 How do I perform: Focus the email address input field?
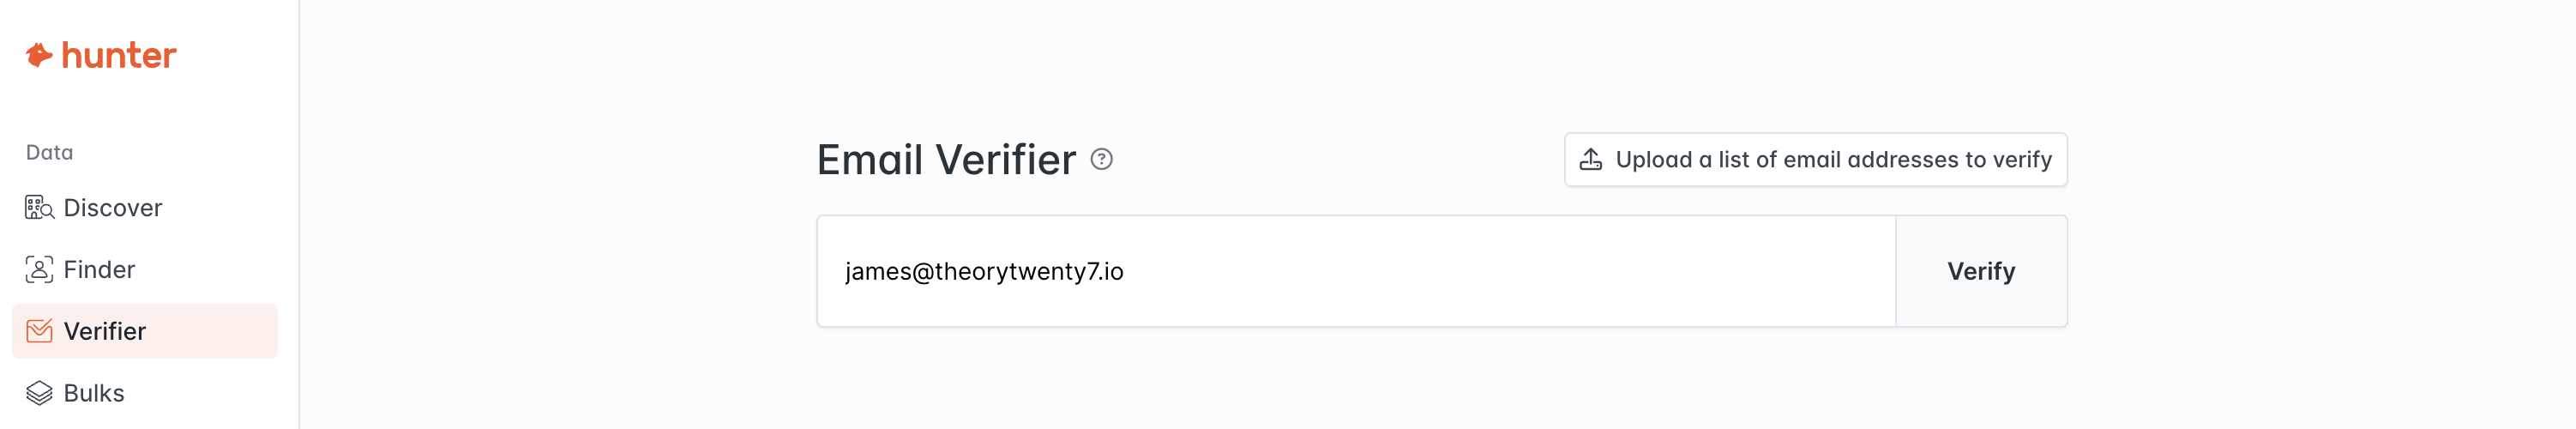click(1356, 271)
